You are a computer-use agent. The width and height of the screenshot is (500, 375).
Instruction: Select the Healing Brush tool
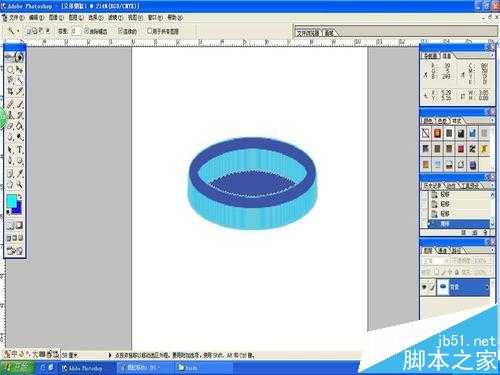point(10,105)
